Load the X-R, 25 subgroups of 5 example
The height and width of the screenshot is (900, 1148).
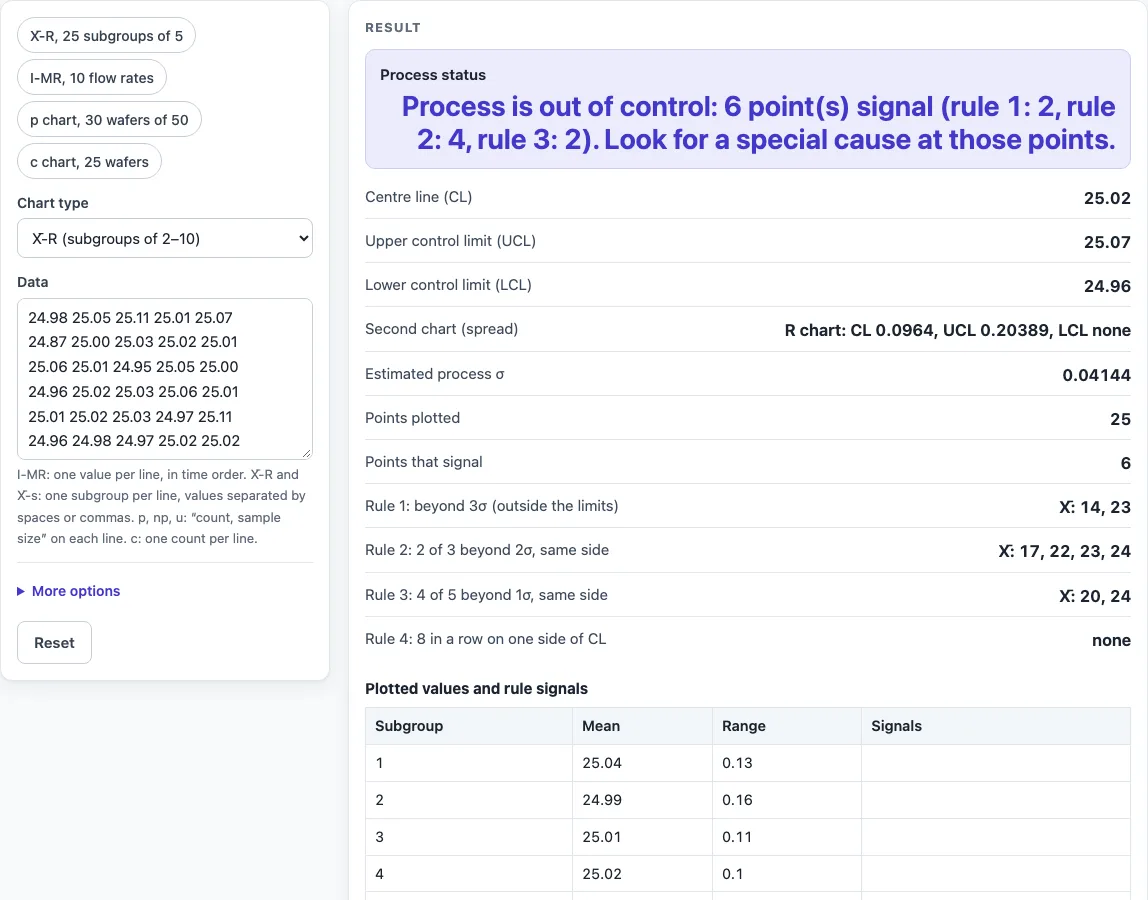click(106, 36)
